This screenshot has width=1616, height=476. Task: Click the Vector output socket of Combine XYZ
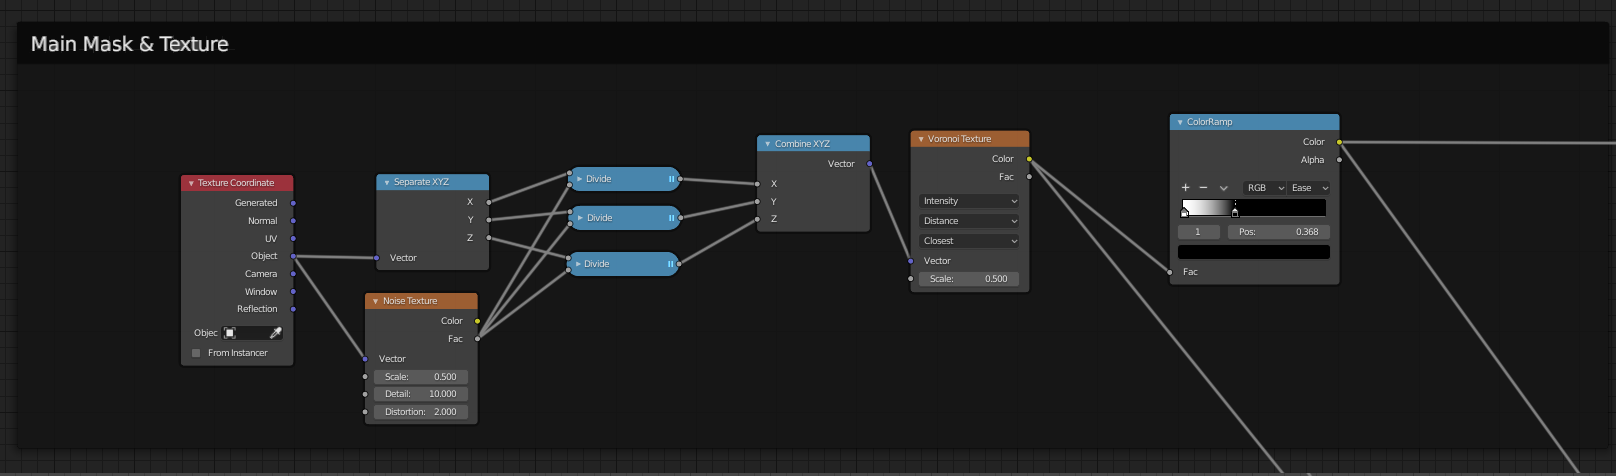click(x=869, y=164)
